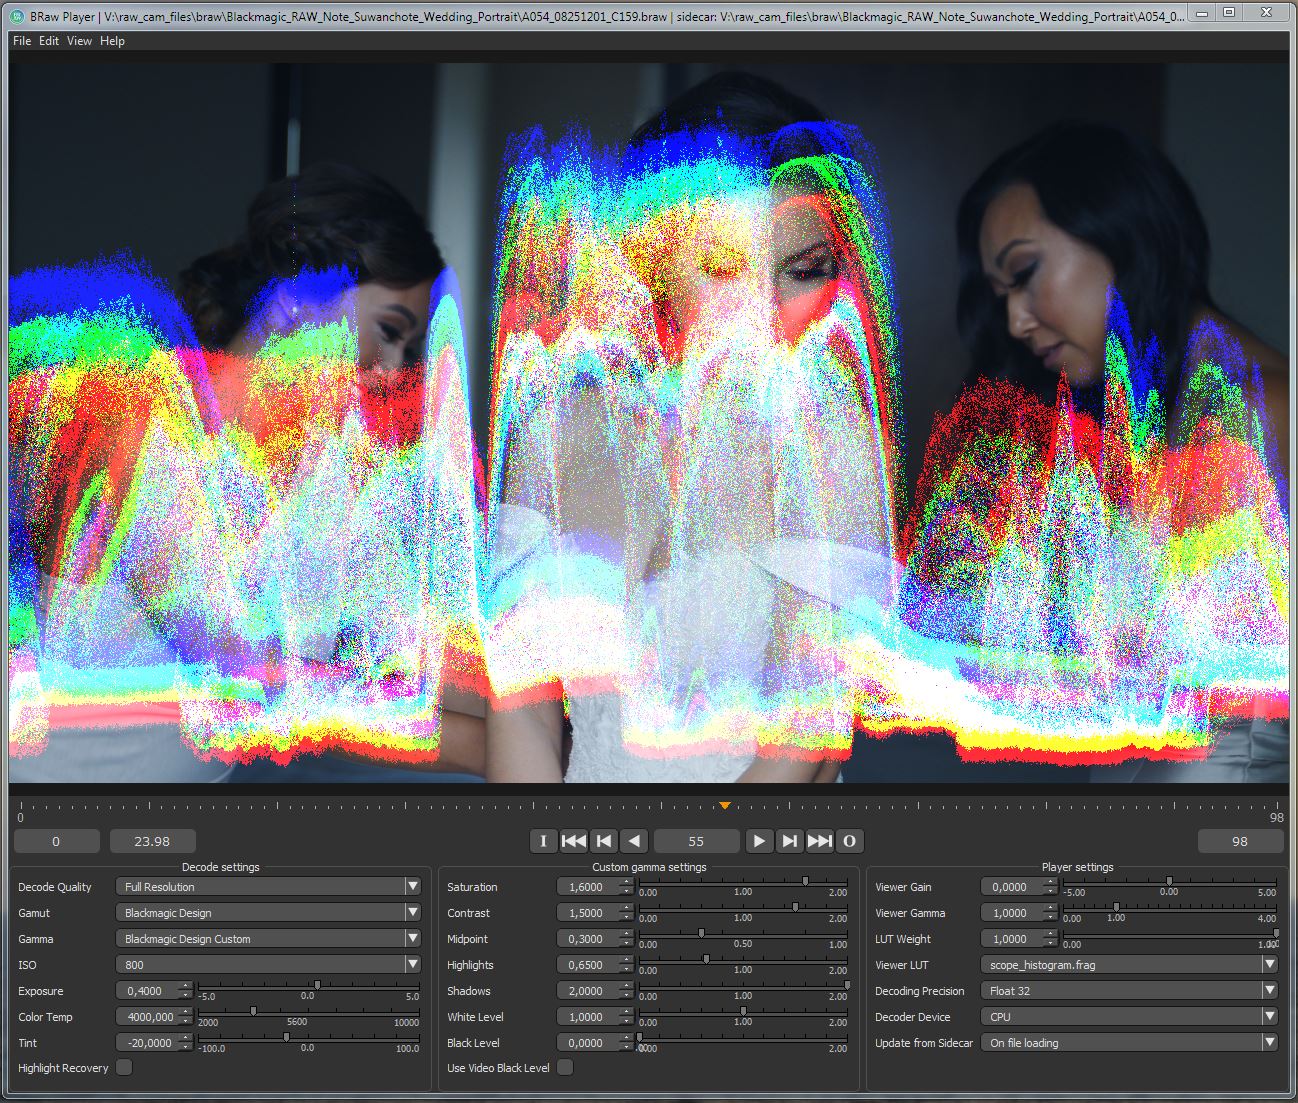
Task: Click the end frame field showing 98
Action: point(1240,841)
